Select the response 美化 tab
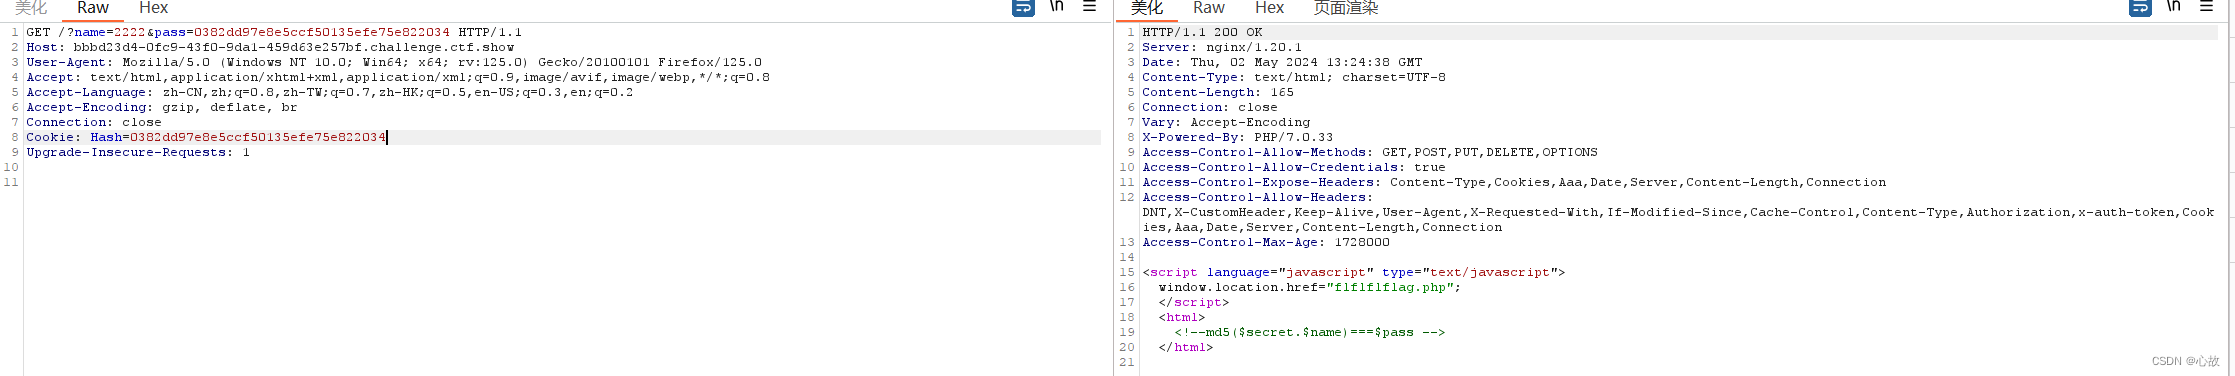Screen dimensions: 2235x376 pos(1147,8)
